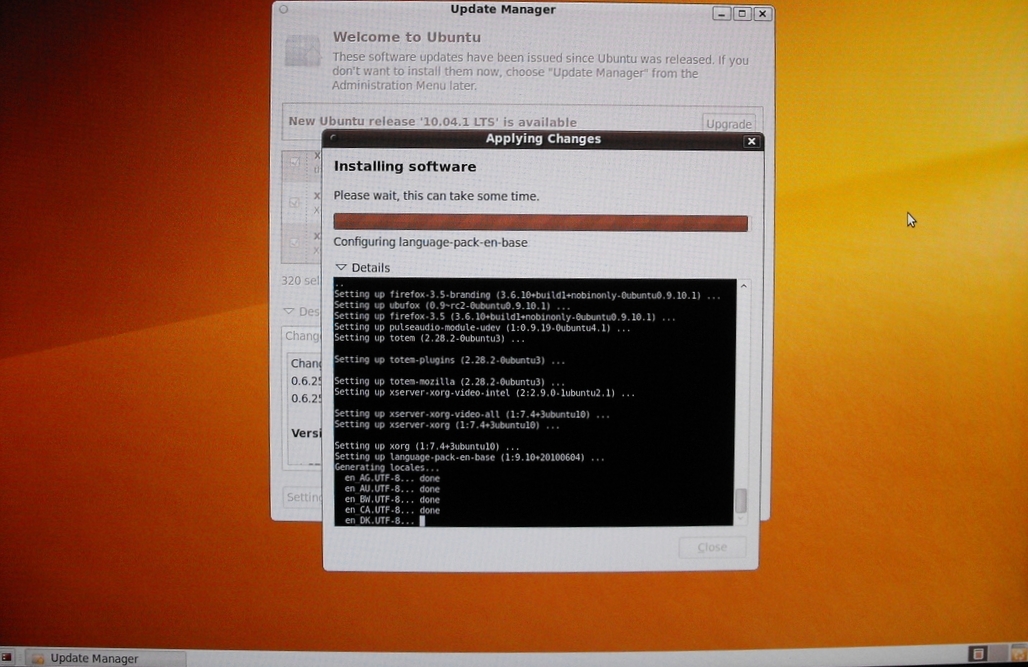Click the terminal scrollbar up arrow
The height and width of the screenshot is (667, 1028).
741,287
